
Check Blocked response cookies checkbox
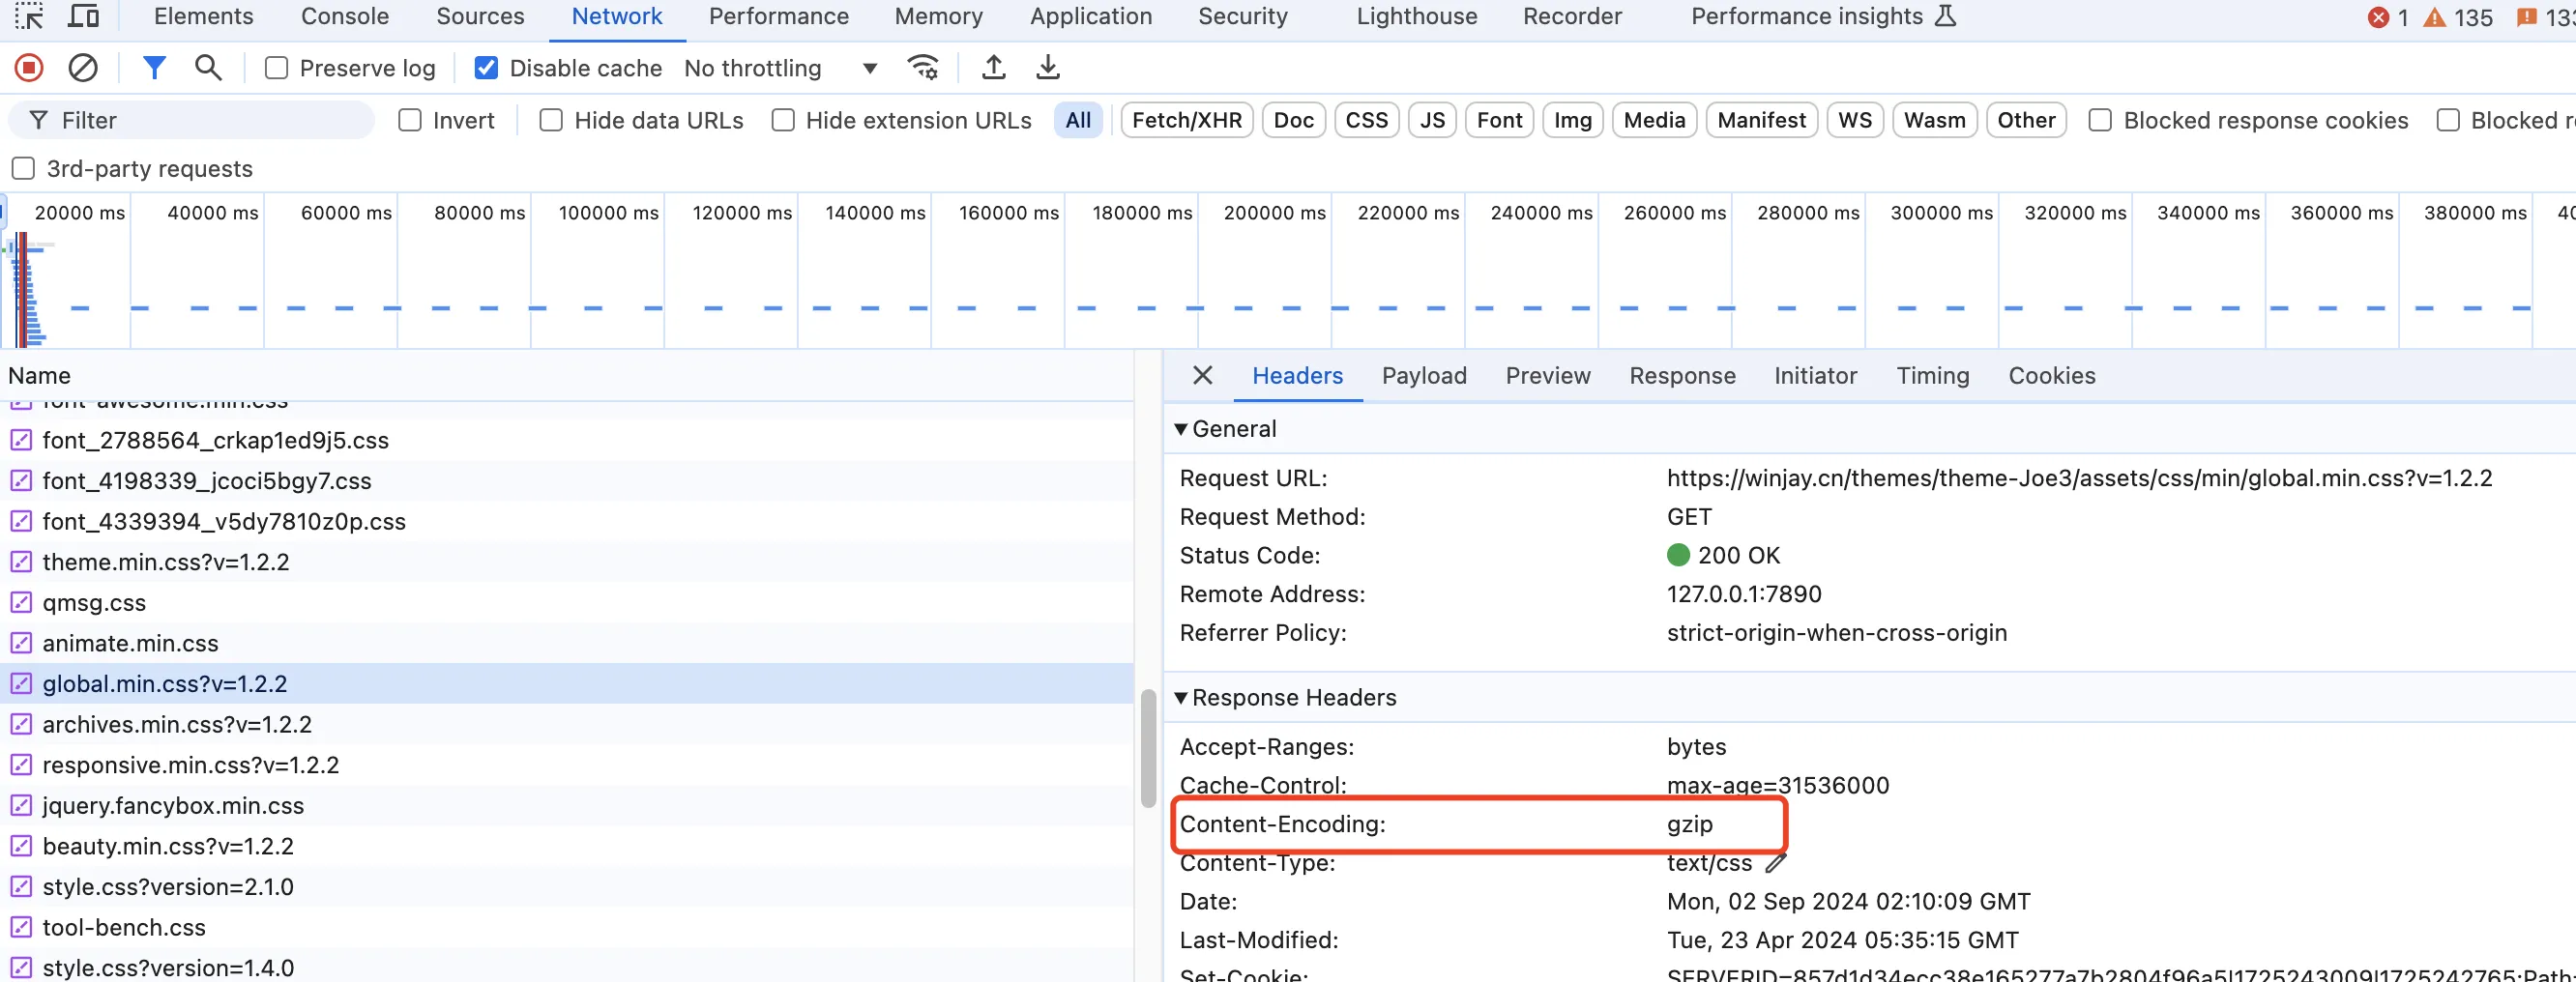[2100, 120]
